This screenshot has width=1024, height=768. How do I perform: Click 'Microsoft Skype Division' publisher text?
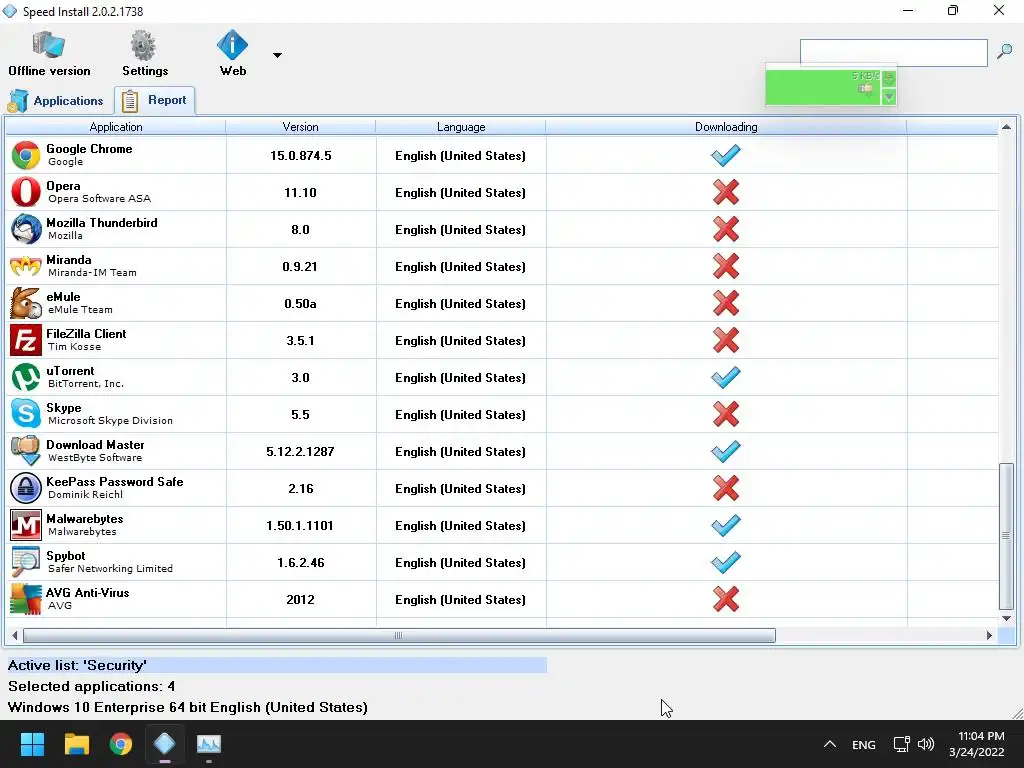click(110, 421)
